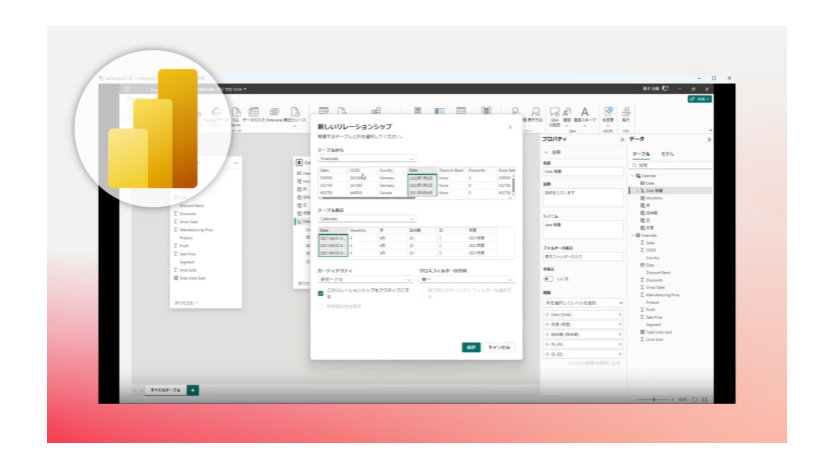Screen dimensions: 834x470
Task: Expand the Date hierarchy item in Calendar
Action: pyautogui.click(x=638, y=190)
